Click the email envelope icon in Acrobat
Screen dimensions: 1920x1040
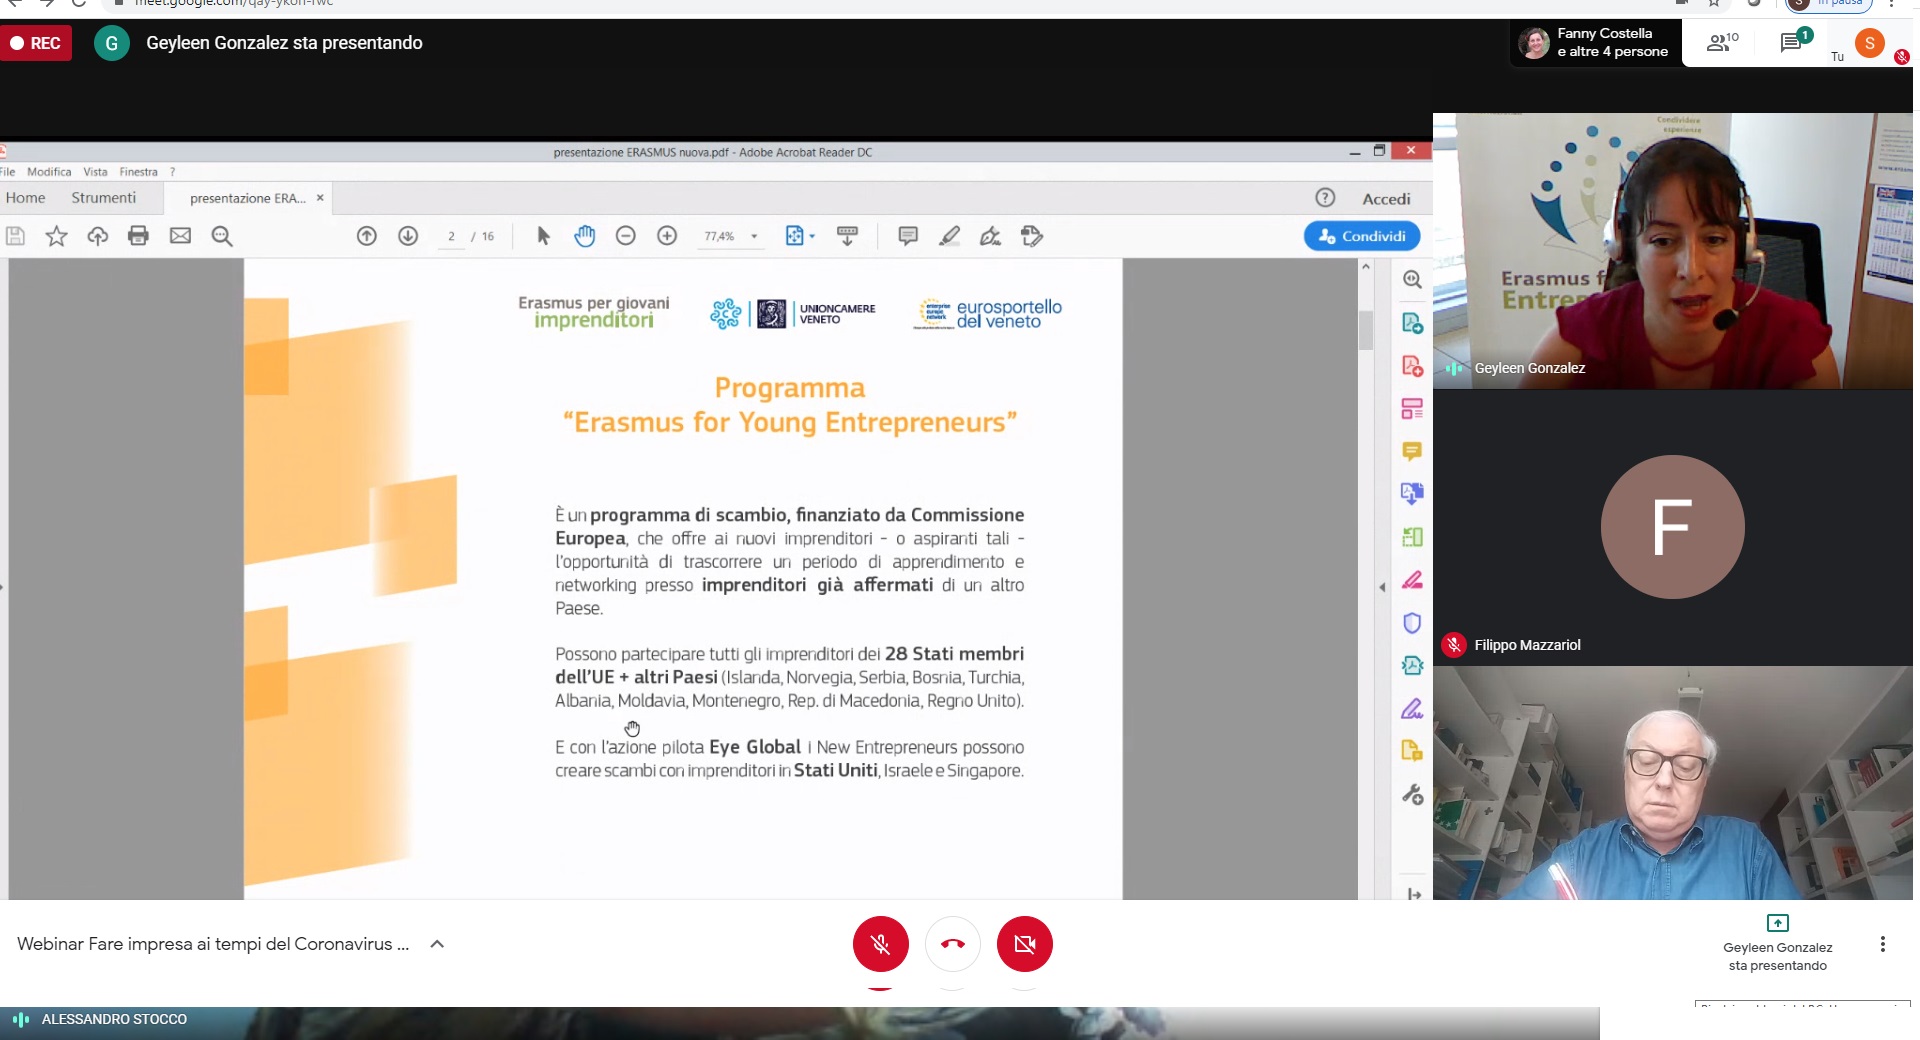[180, 236]
